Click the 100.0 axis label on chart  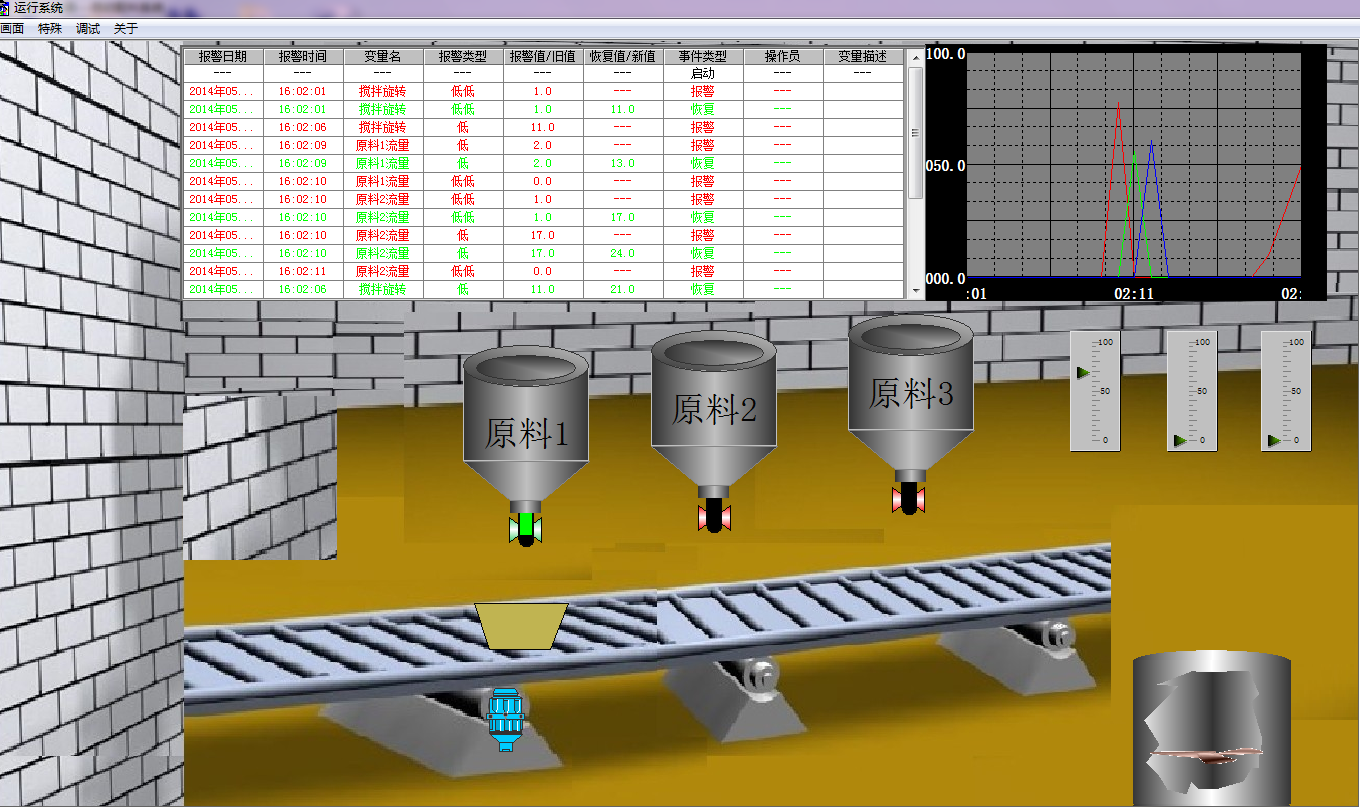click(946, 53)
